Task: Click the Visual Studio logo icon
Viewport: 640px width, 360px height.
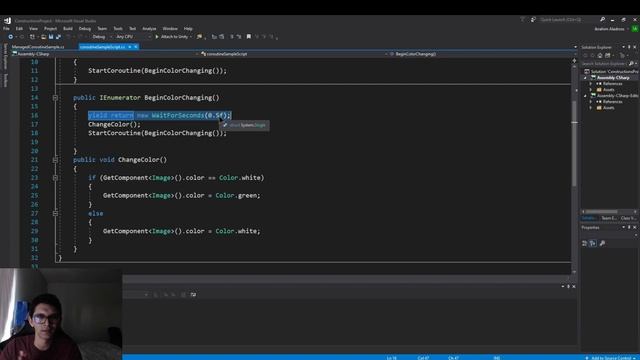Action: [x=7, y=20]
